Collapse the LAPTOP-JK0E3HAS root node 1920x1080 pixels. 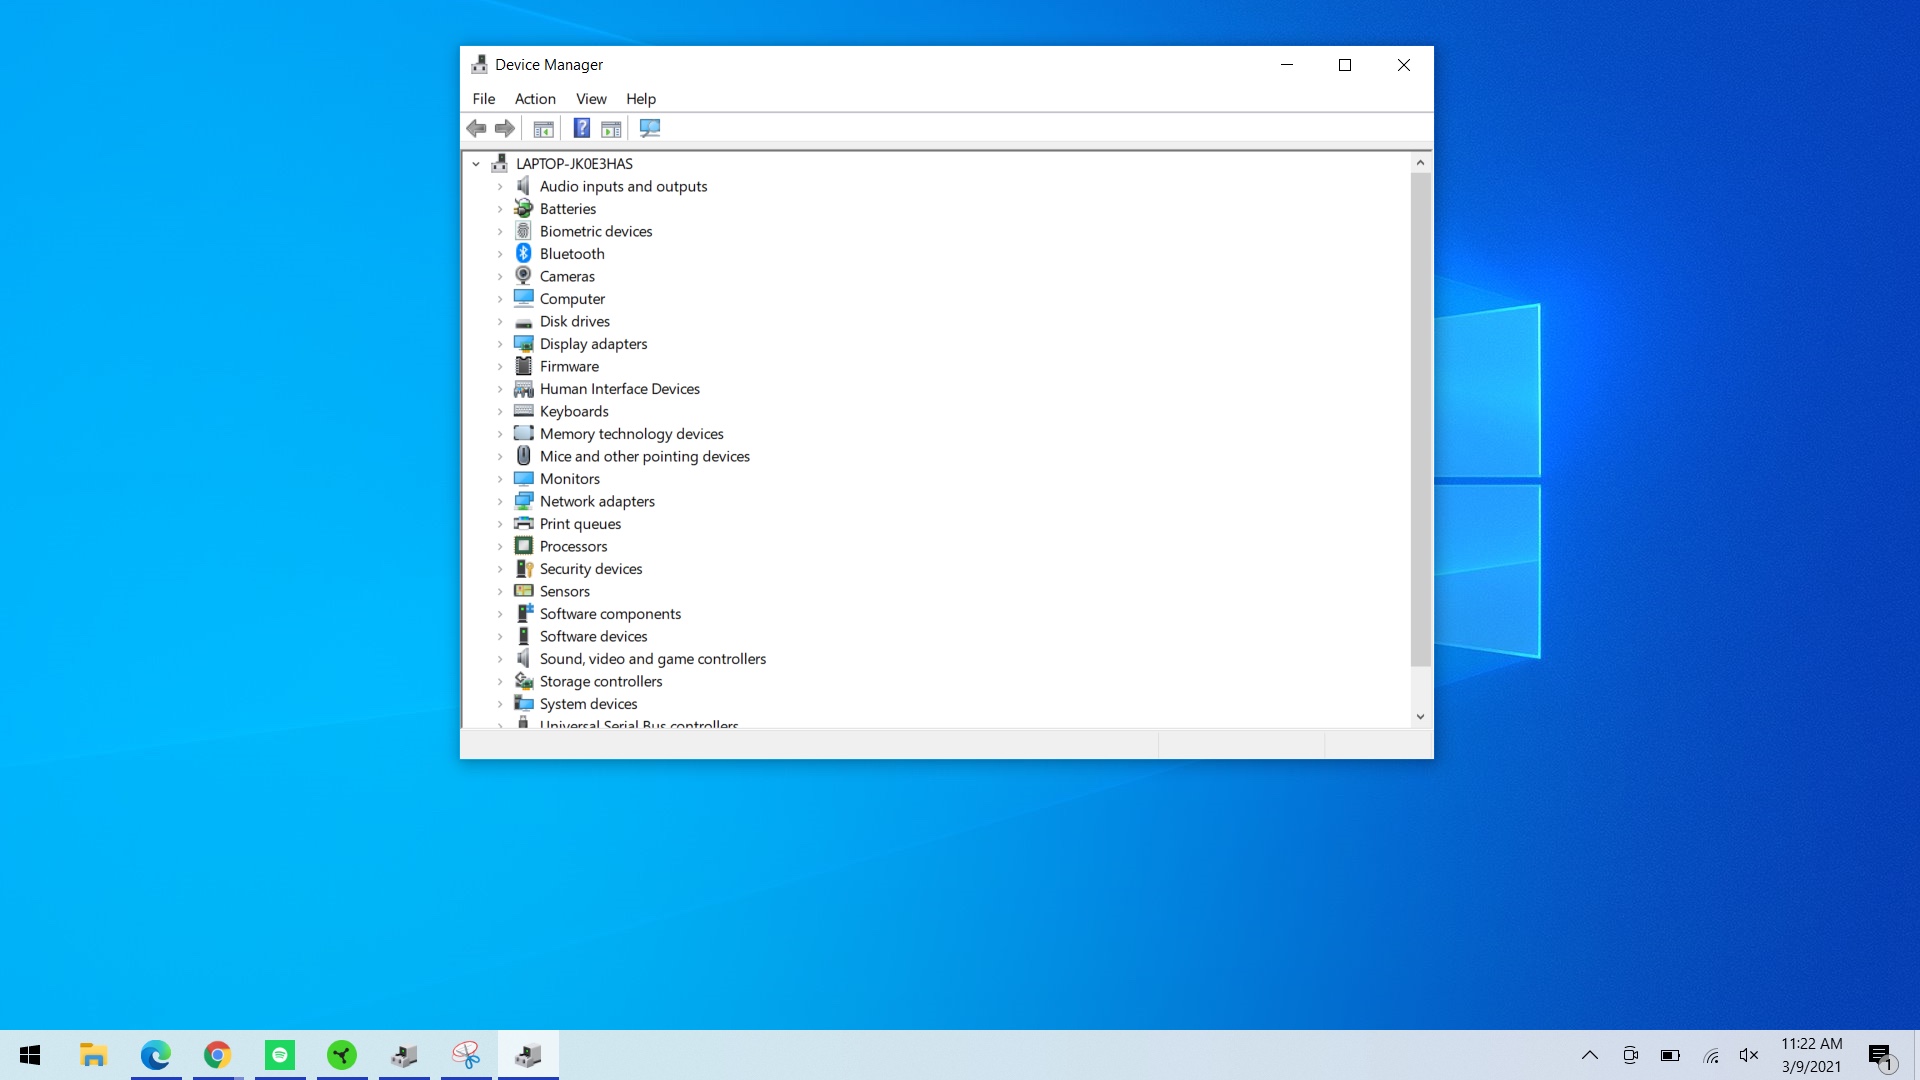(476, 162)
